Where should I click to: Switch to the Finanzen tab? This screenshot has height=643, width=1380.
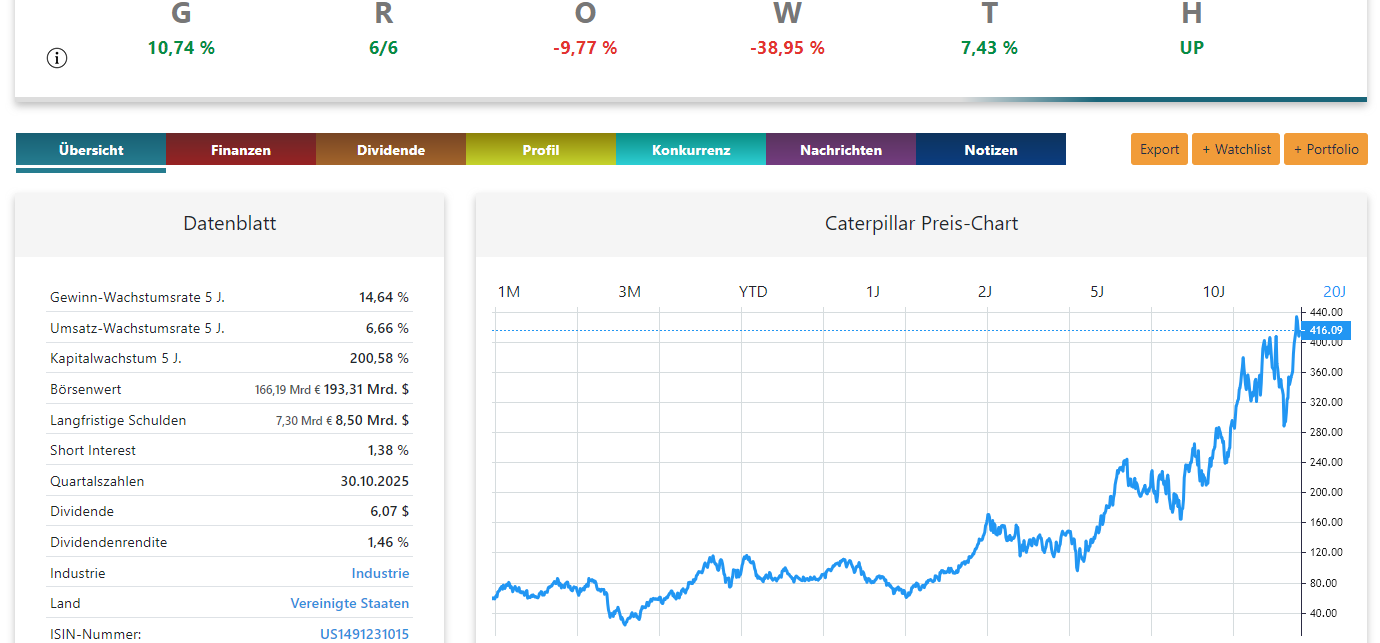[241, 150]
